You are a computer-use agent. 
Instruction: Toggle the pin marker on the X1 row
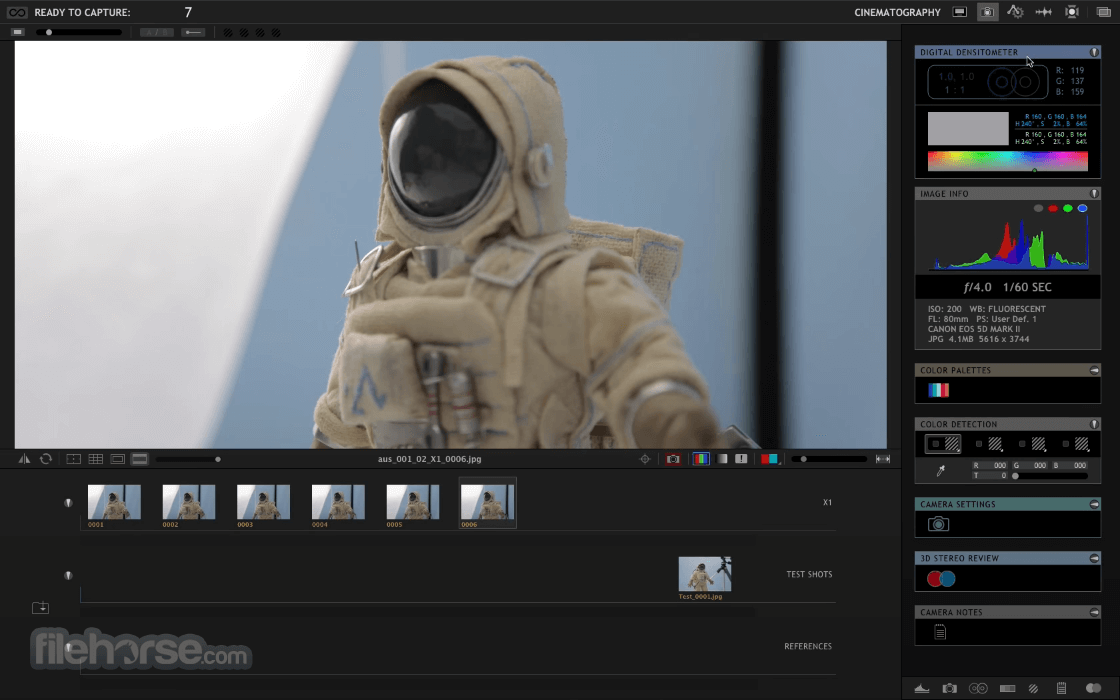69,503
